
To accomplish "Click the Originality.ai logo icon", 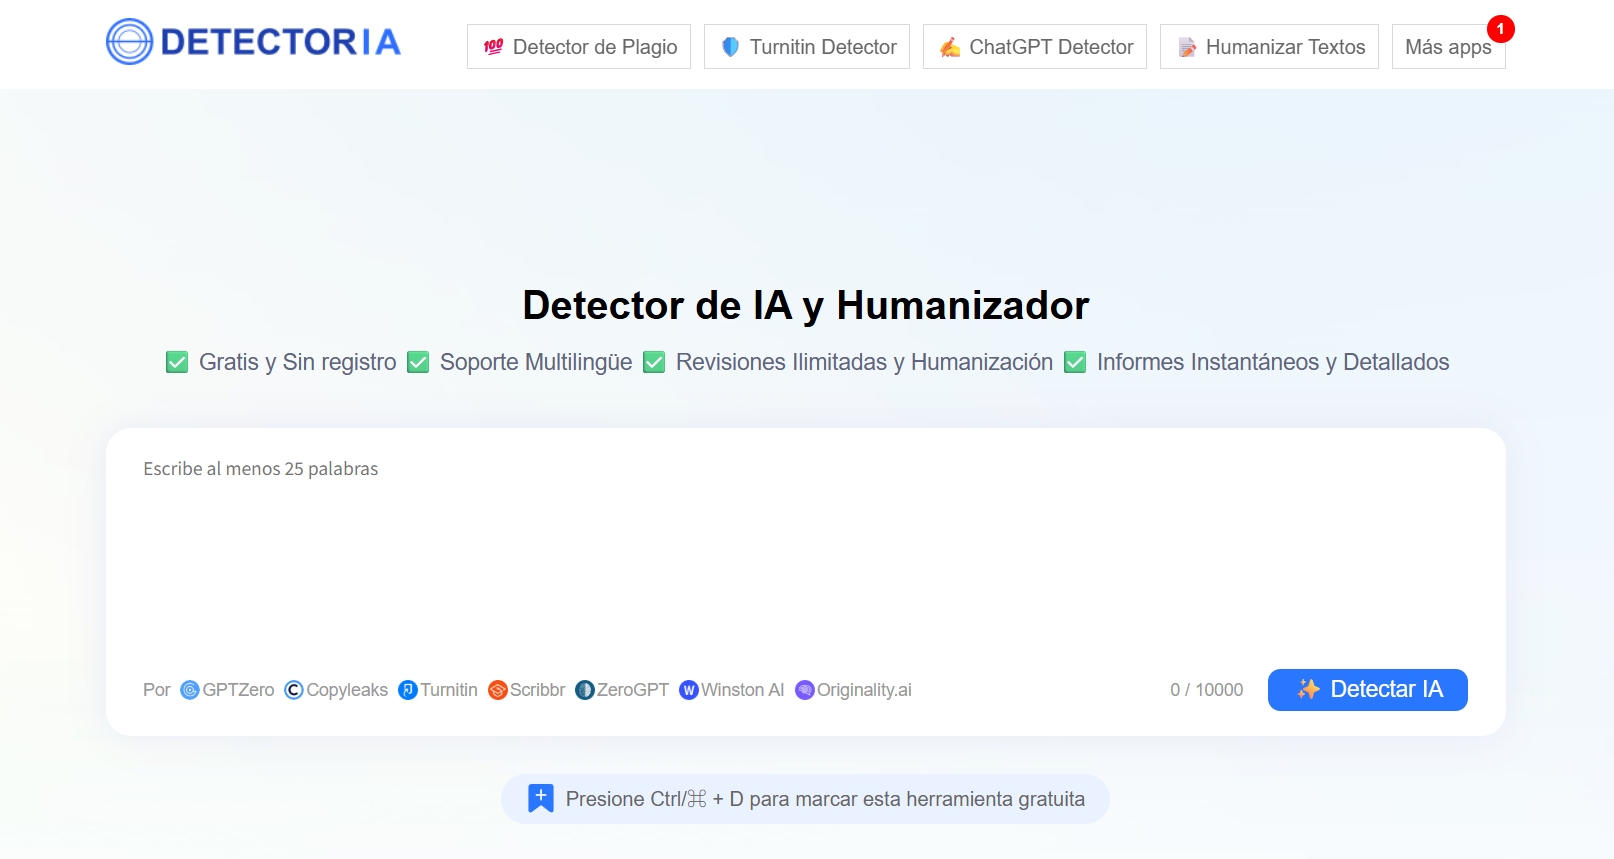I will point(805,690).
